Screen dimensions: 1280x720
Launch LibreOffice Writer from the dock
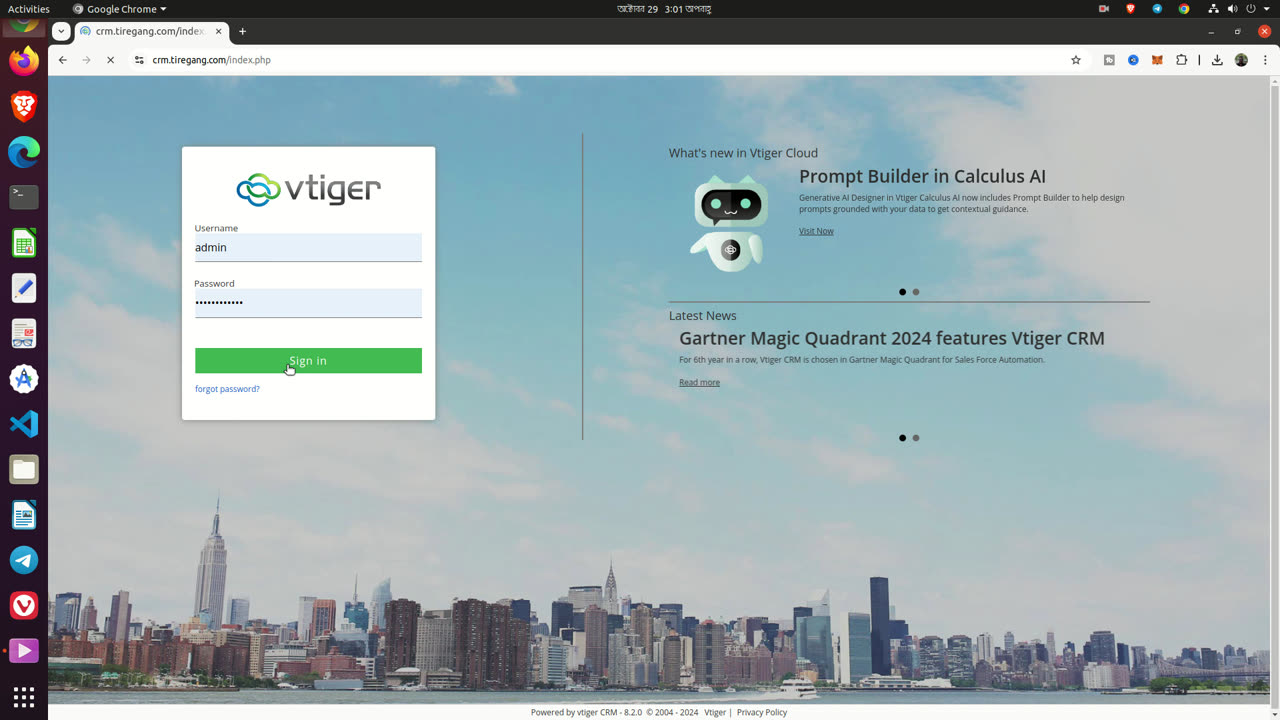[x=24, y=515]
